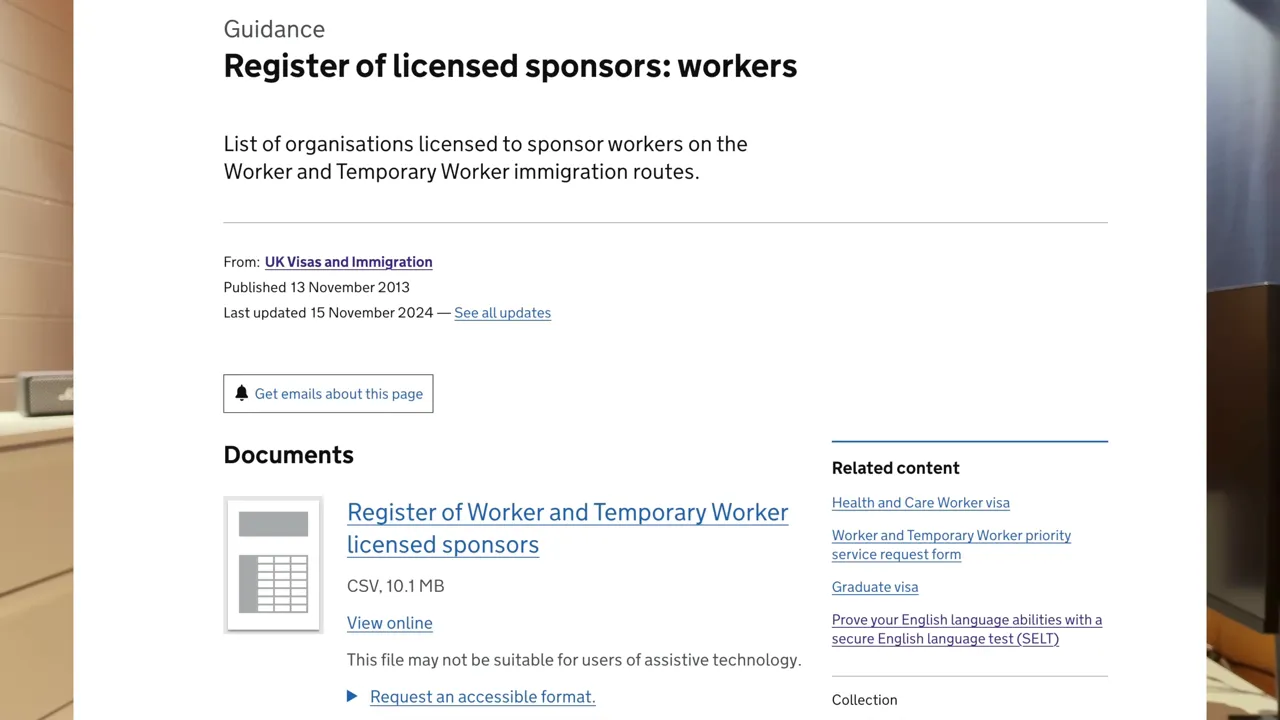Click the CSV document thumbnail icon
Viewport: 1280px width, 720px height.
273,564
